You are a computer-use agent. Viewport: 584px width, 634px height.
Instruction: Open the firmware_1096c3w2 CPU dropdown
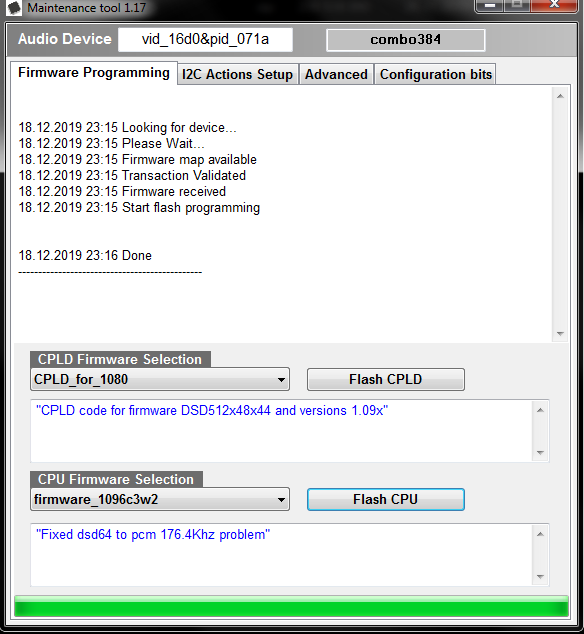[160, 499]
